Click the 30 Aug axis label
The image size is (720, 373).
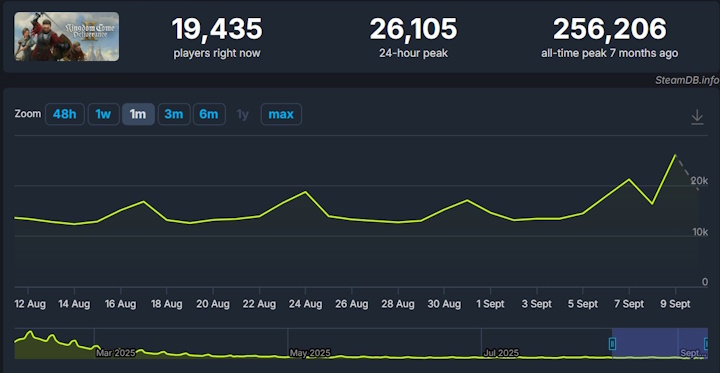tap(444, 304)
